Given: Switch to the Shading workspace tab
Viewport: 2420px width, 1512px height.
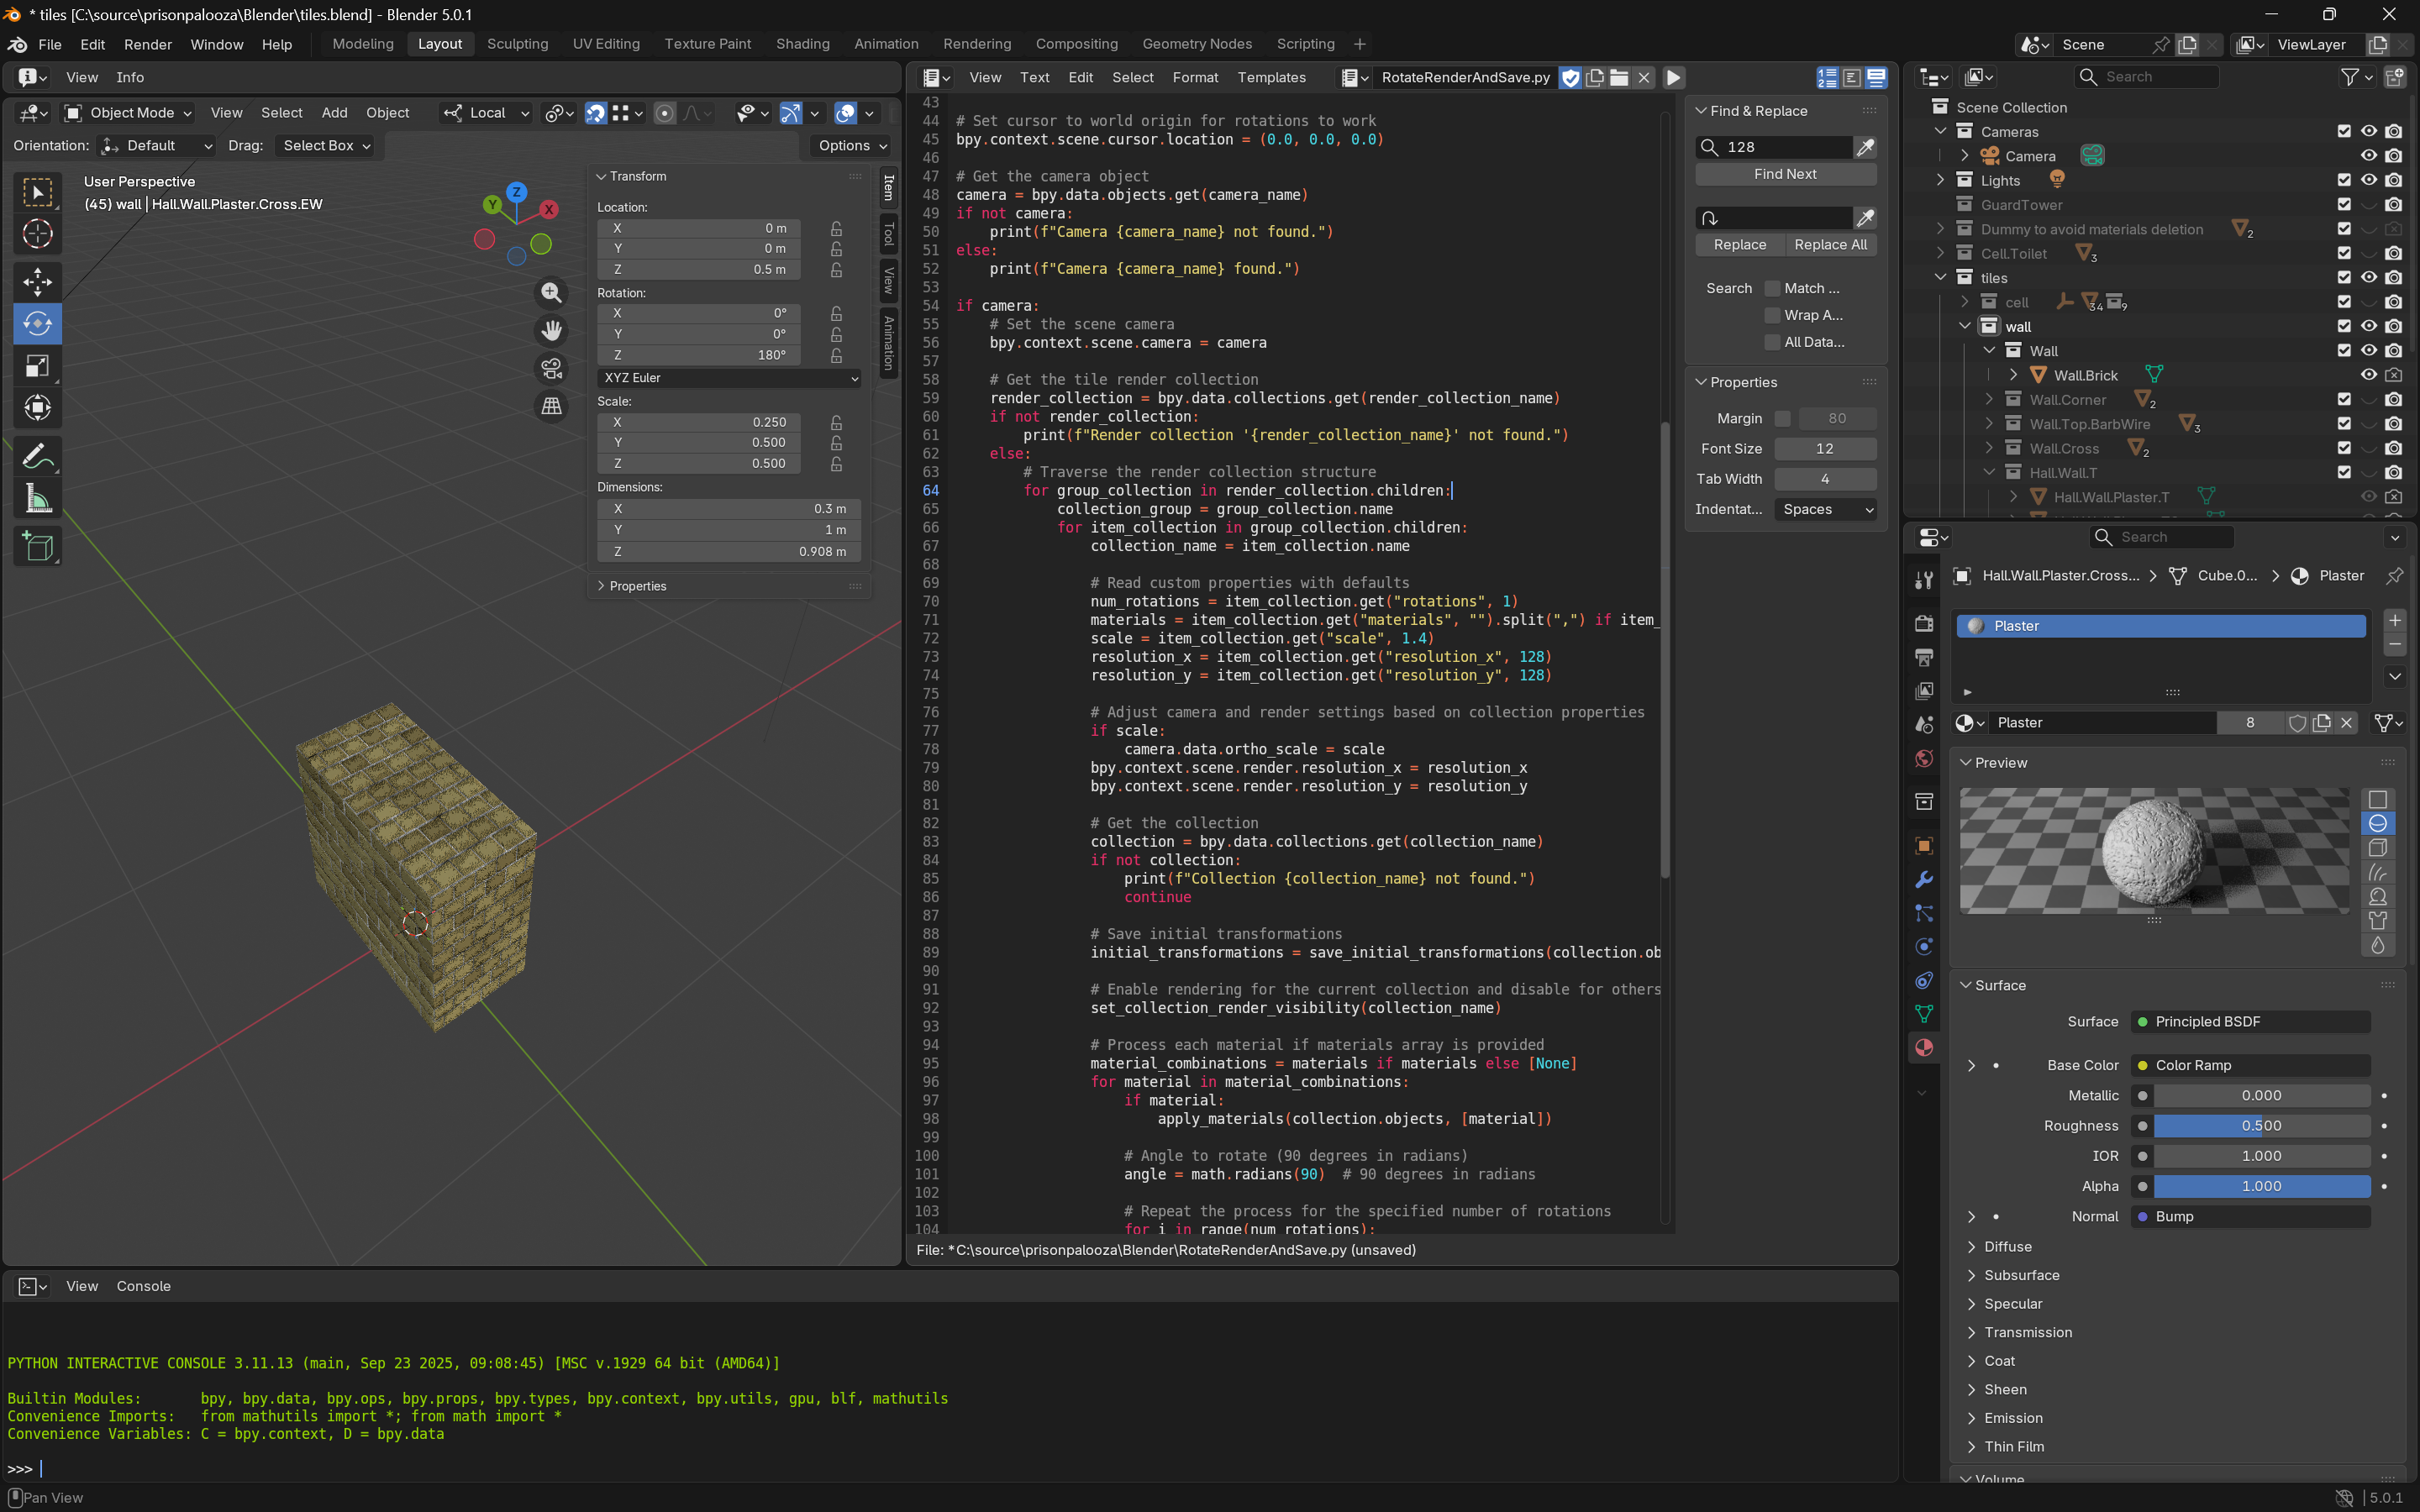Looking at the screenshot, I should (x=802, y=44).
